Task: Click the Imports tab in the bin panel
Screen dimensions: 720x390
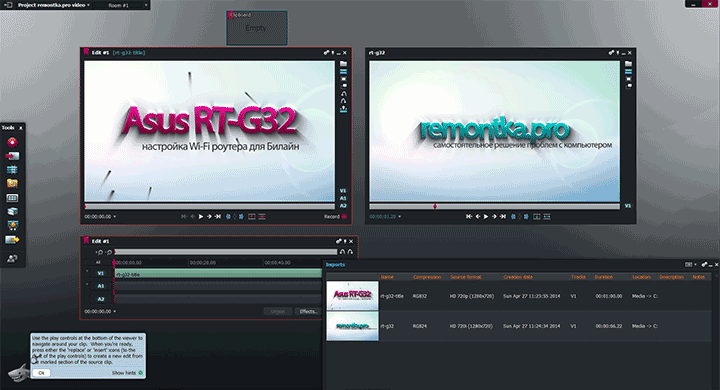Action: click(x=335, y=265)
